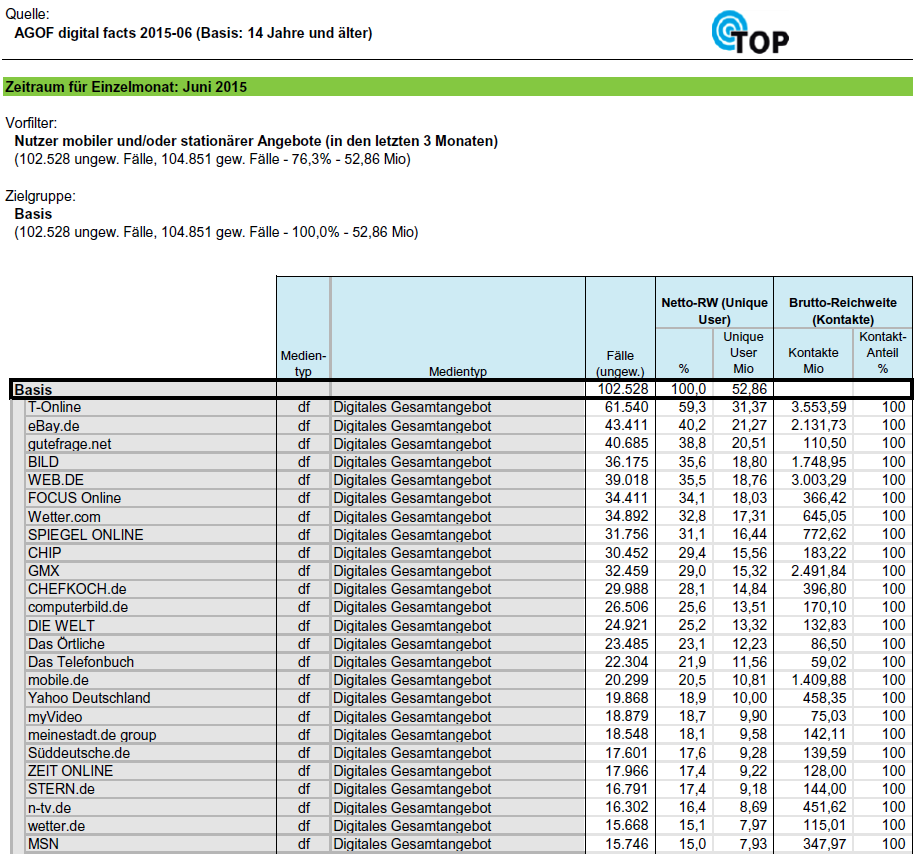Click the Kontakt-Anteil % column header
This screenshot has width=915, height=854.
(x=882, y=353)
